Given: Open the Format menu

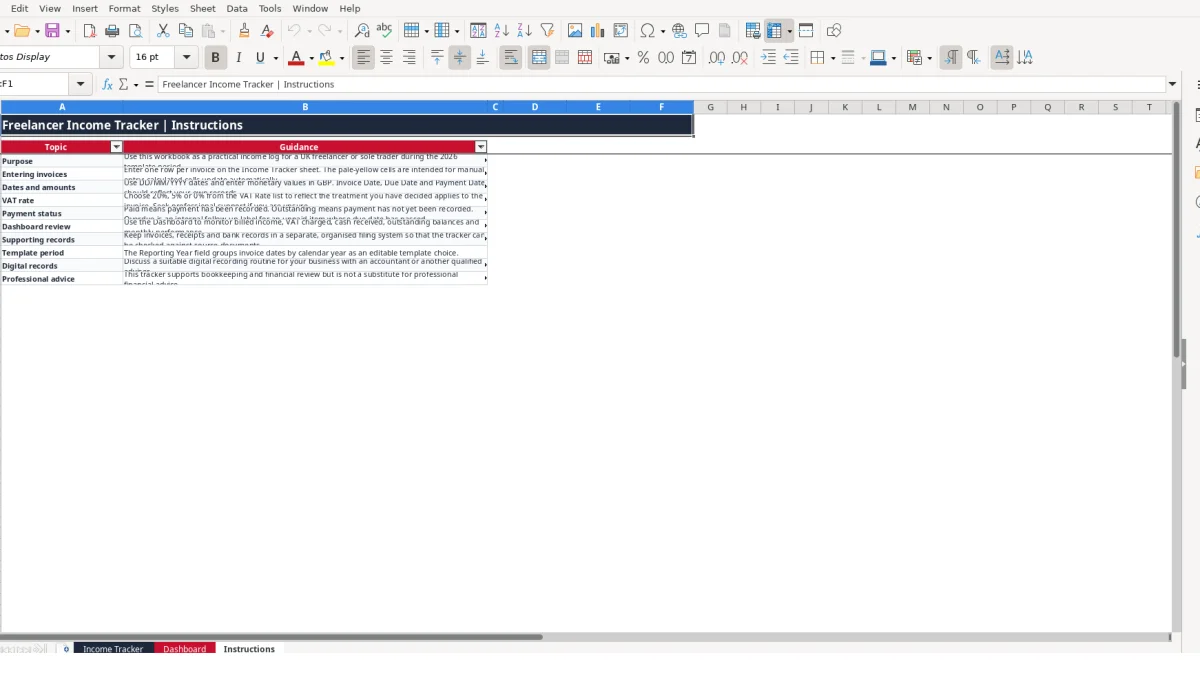Looking at the screenshot, I should [x=124, y=8].
